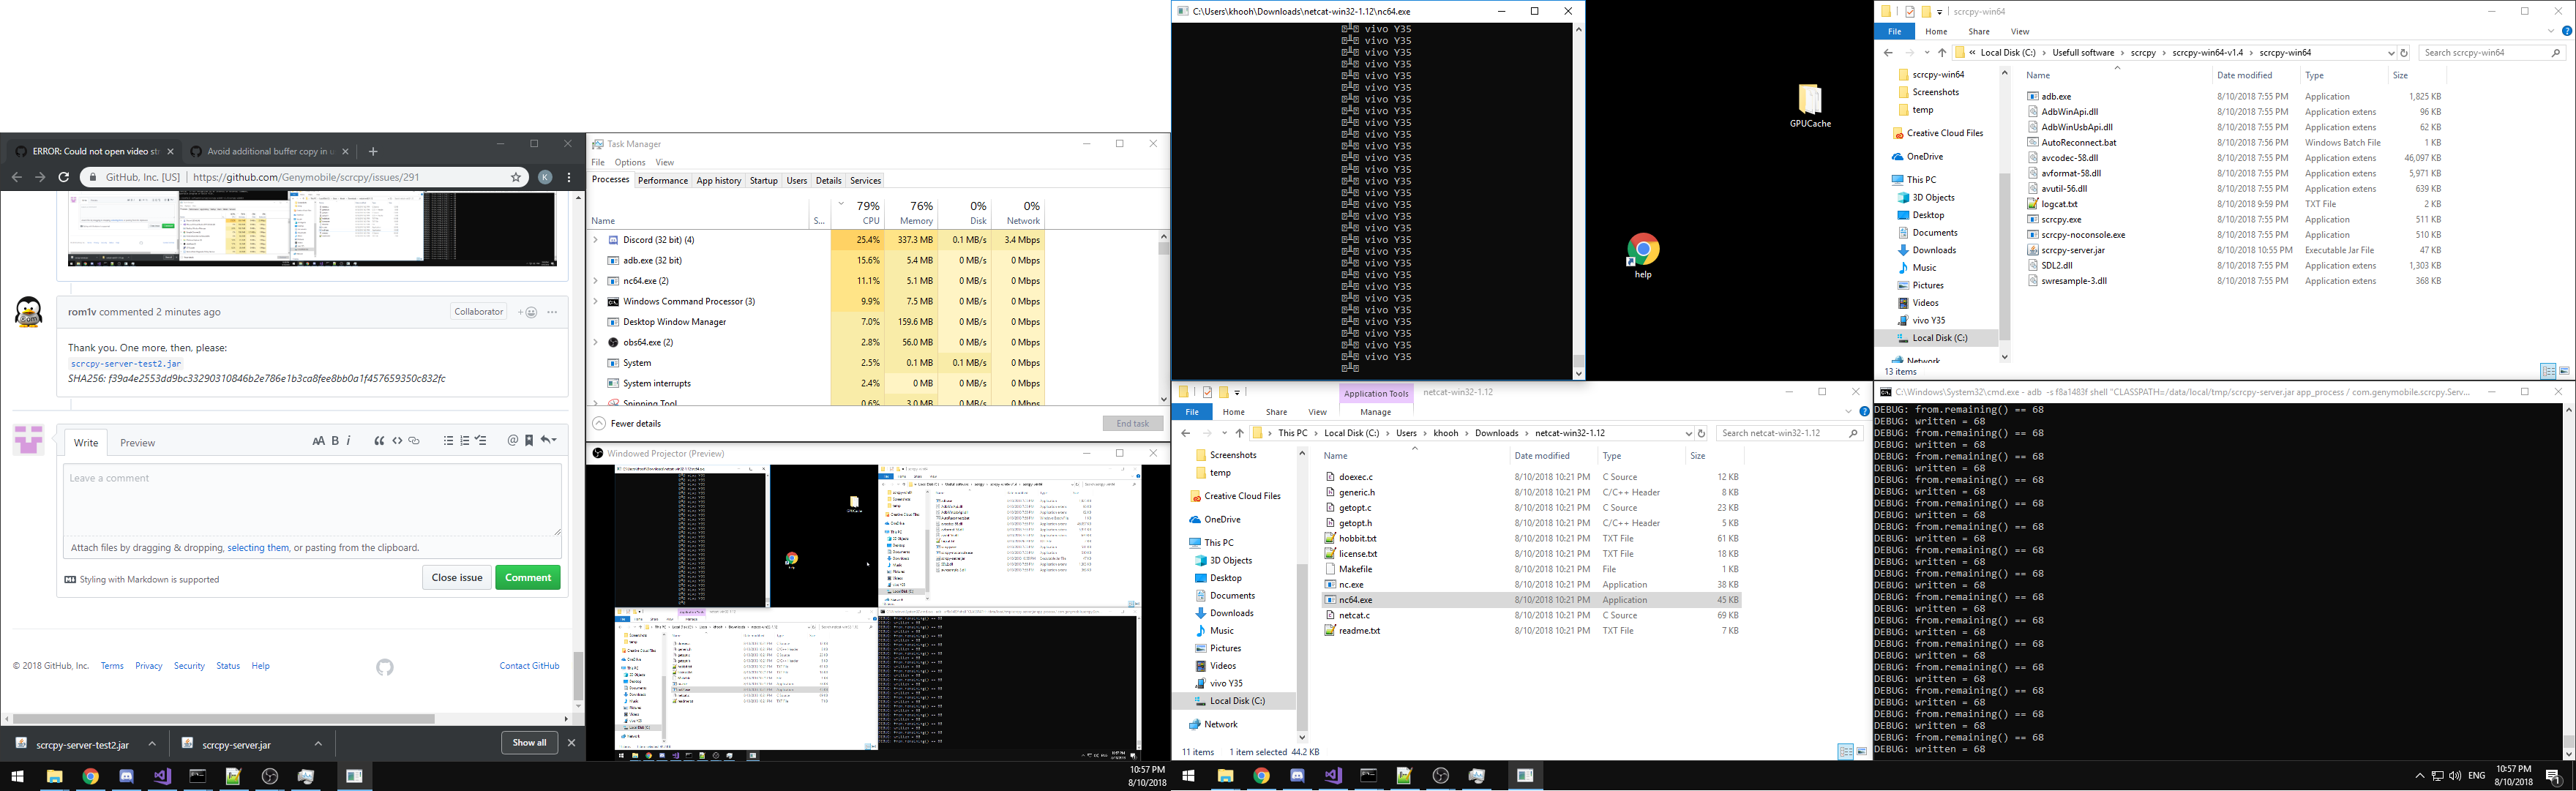
Task: Open the Options menu in Task Manager
Action: (629, 162)
